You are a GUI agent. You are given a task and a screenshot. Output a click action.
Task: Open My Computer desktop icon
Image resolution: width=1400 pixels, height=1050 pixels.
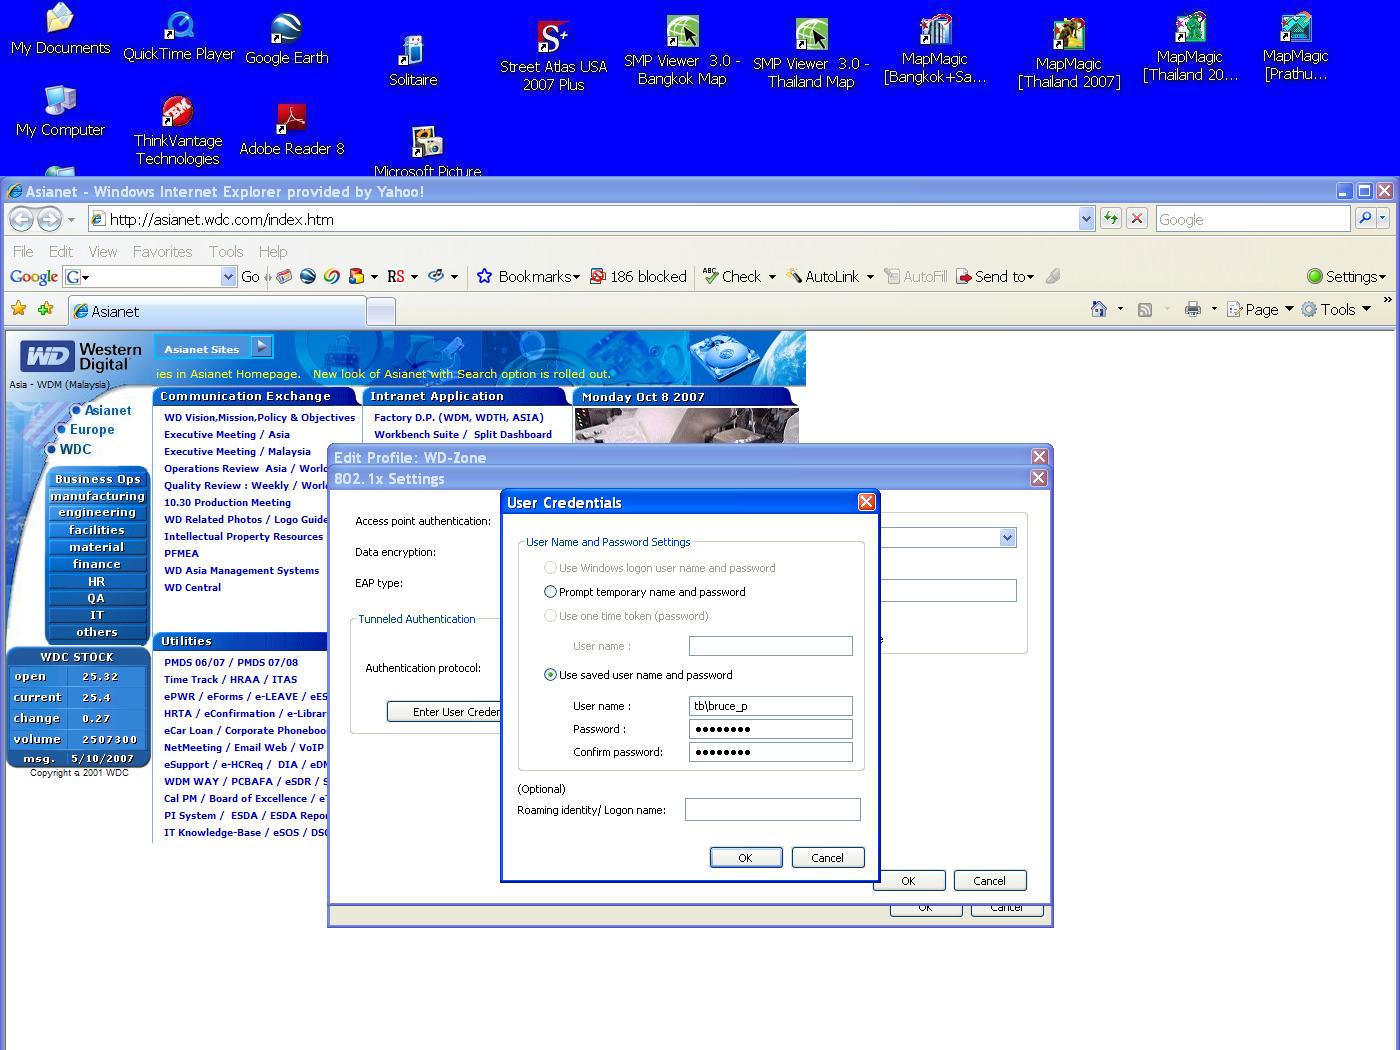point(60,111)
